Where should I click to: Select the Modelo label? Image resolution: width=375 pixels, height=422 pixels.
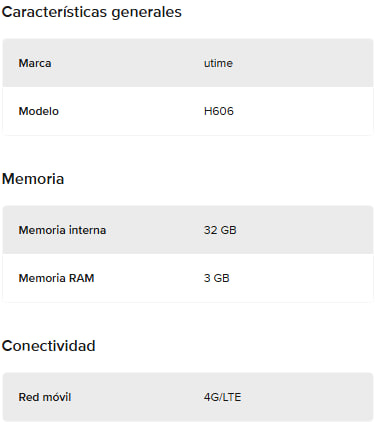[x=39, y=111]
